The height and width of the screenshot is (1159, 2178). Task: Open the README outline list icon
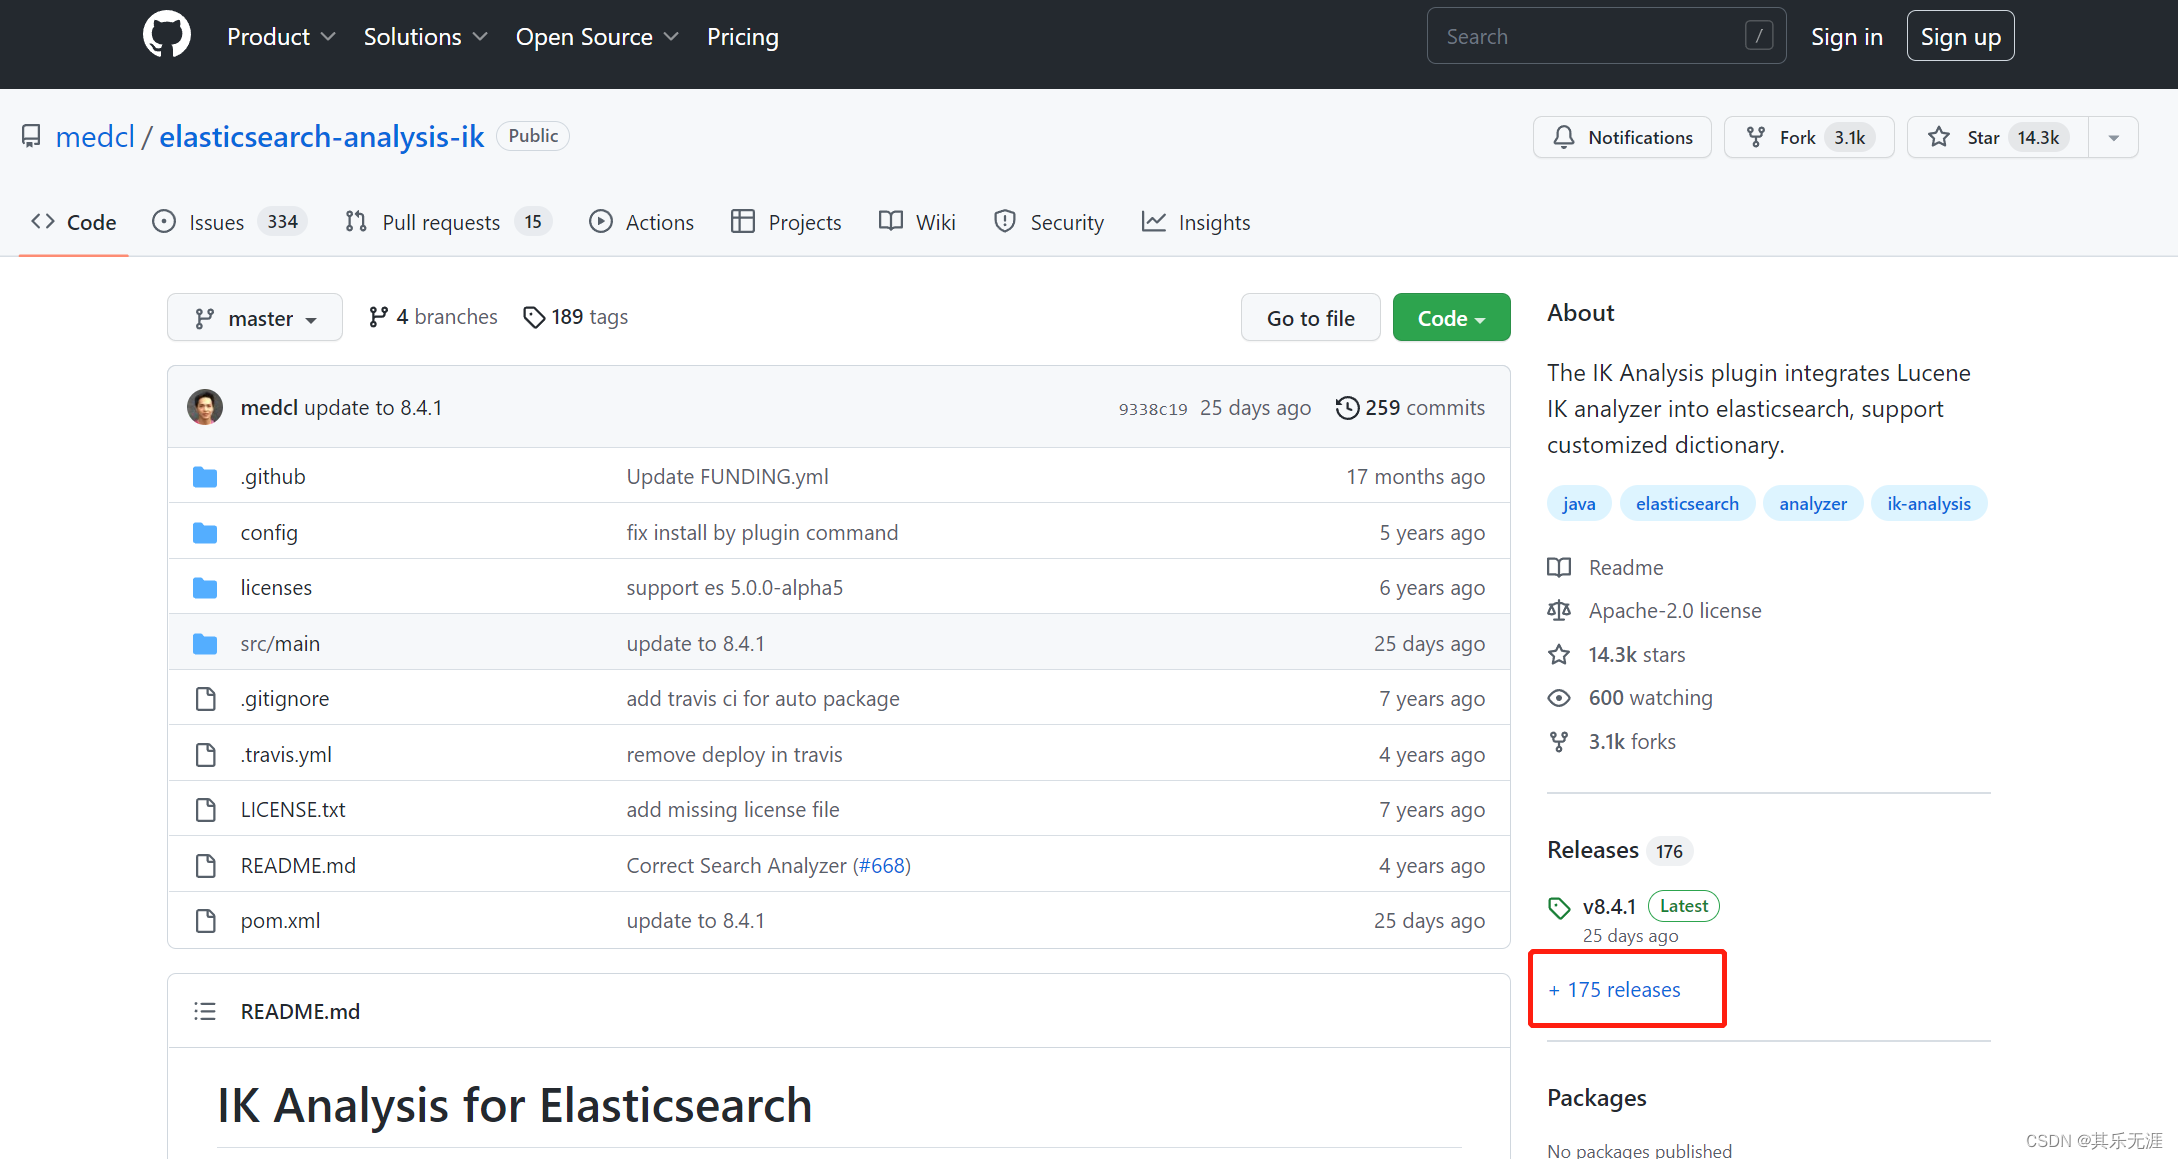pyautogui.click(x=205, y=1011)
